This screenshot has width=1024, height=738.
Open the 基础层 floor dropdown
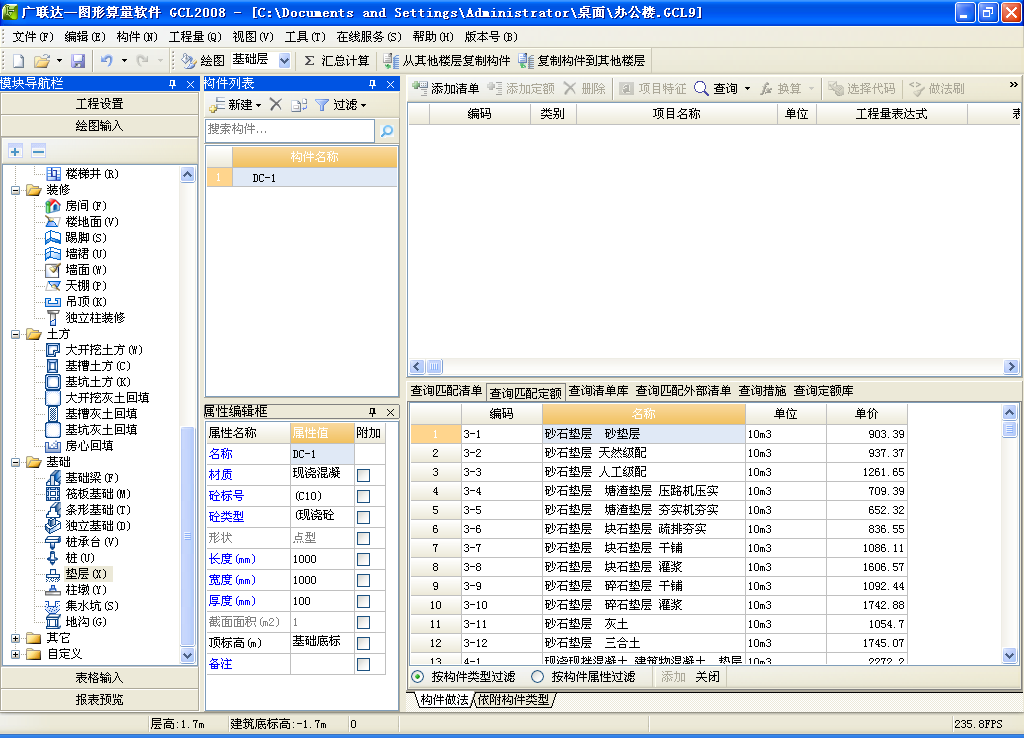[x=284, y=61]
